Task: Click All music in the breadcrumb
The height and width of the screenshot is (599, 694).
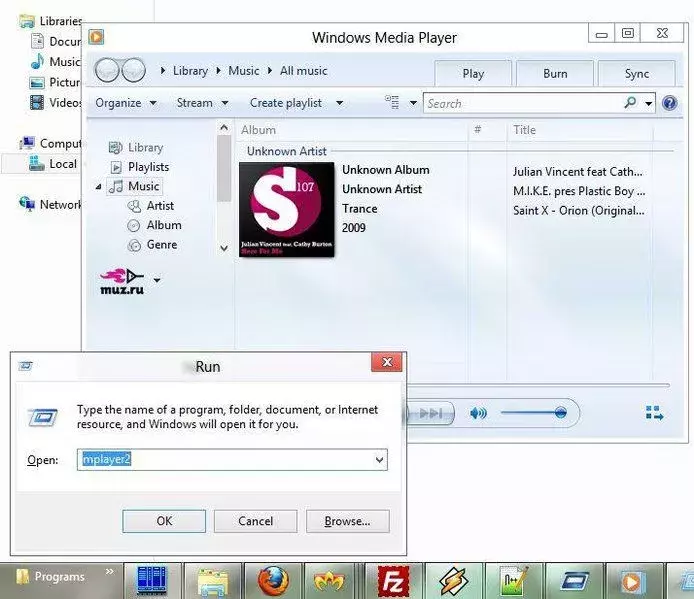Action: (303, 71)
